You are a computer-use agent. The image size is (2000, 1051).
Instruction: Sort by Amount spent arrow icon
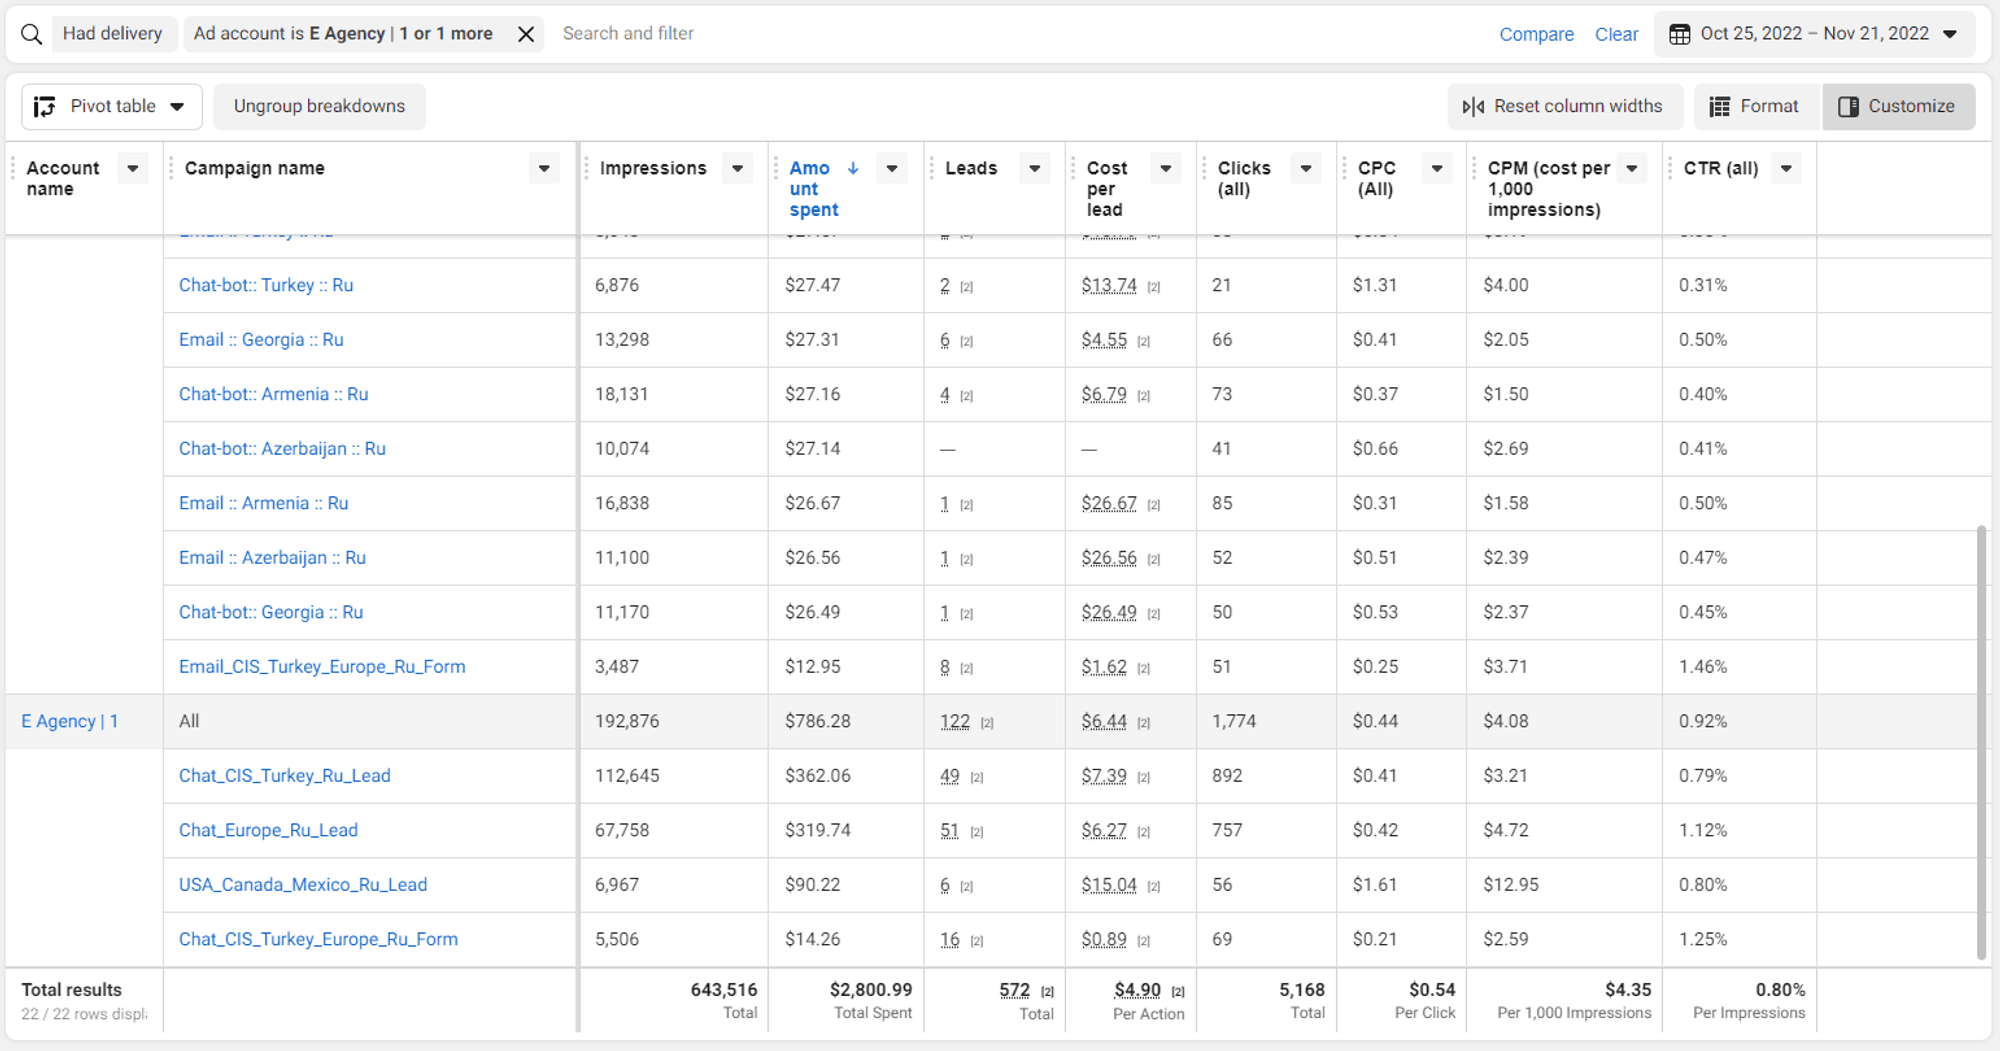(x=853, y=168)
